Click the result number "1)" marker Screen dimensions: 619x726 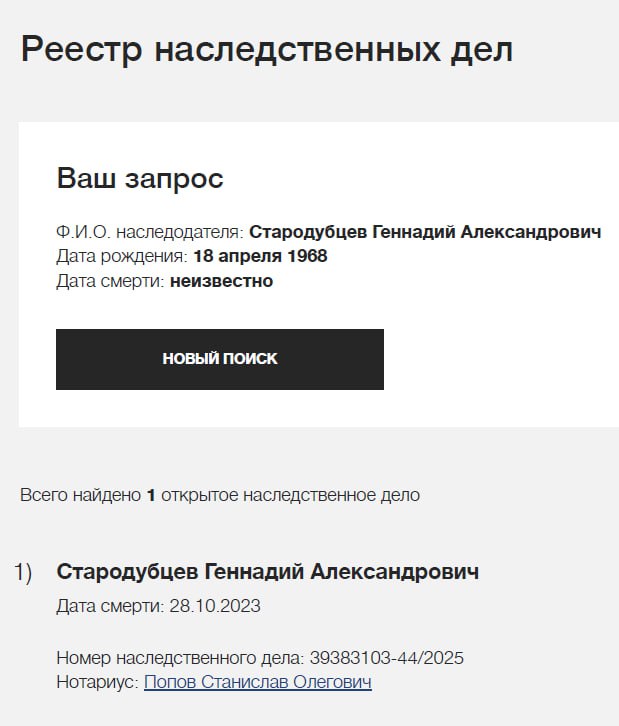click(23, 572)
